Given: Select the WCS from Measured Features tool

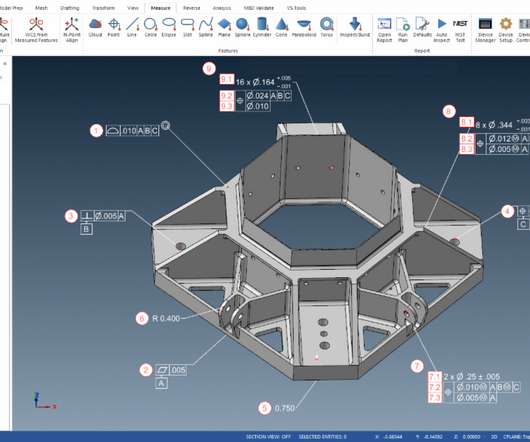Looking at the screenshot, I should click(x=36, y=30).
